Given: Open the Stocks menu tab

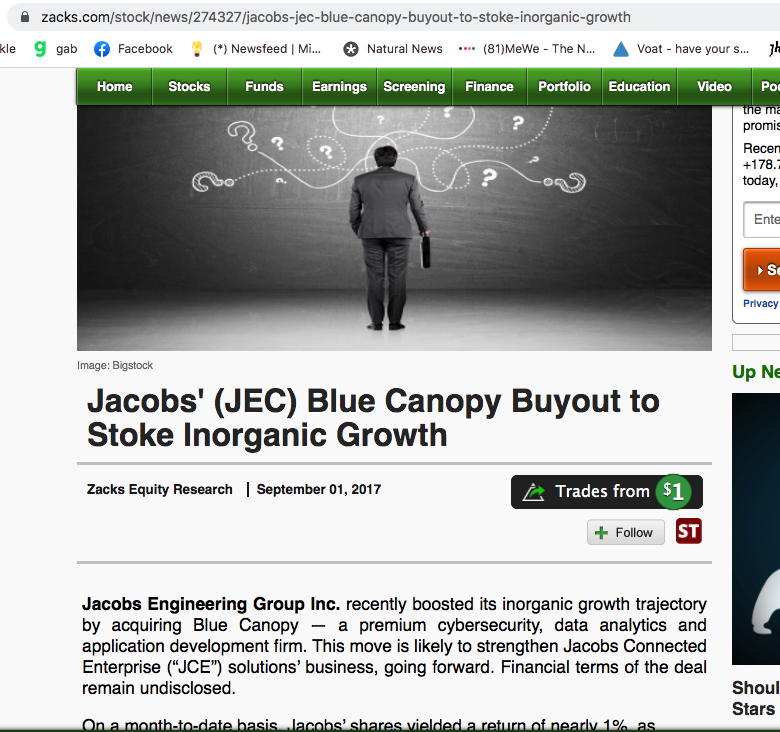Looking at the screenshot, I should pyautogui.click(x=190, y=87).
